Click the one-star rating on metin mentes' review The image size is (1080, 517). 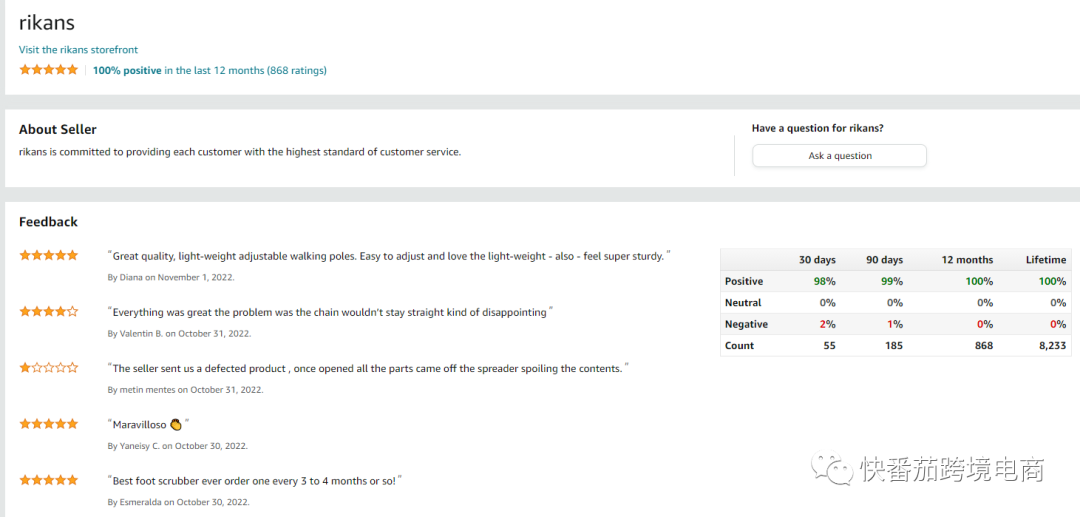tap(49, 368)
